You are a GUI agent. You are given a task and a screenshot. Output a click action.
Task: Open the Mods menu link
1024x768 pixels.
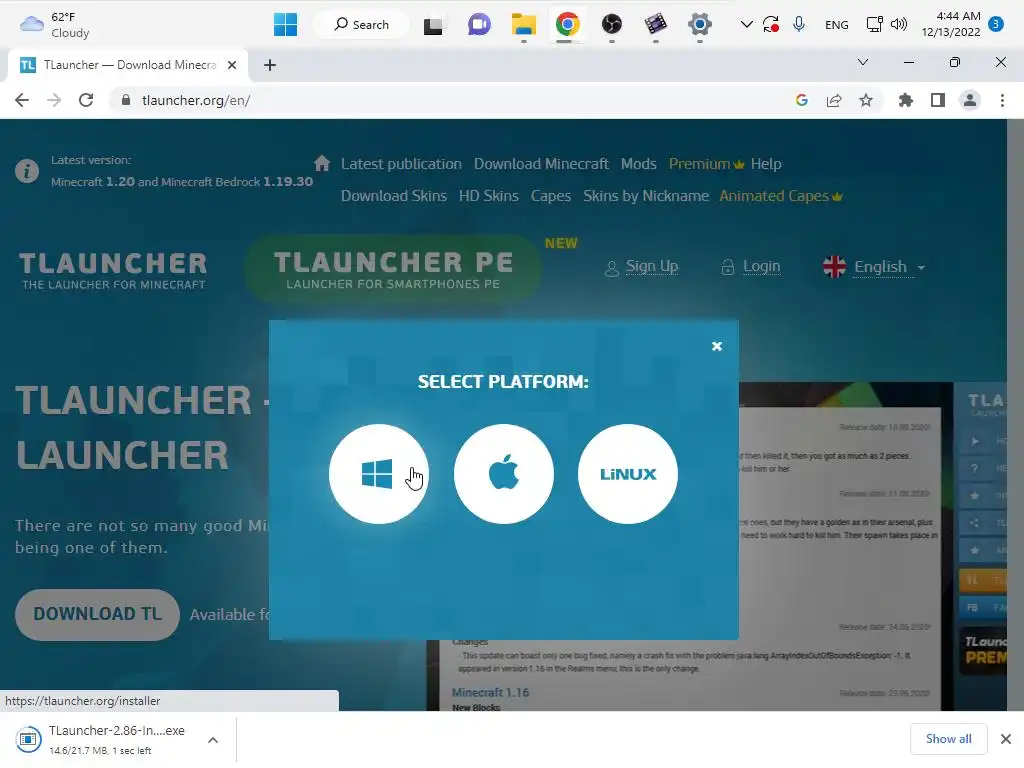tap(638, 164)
